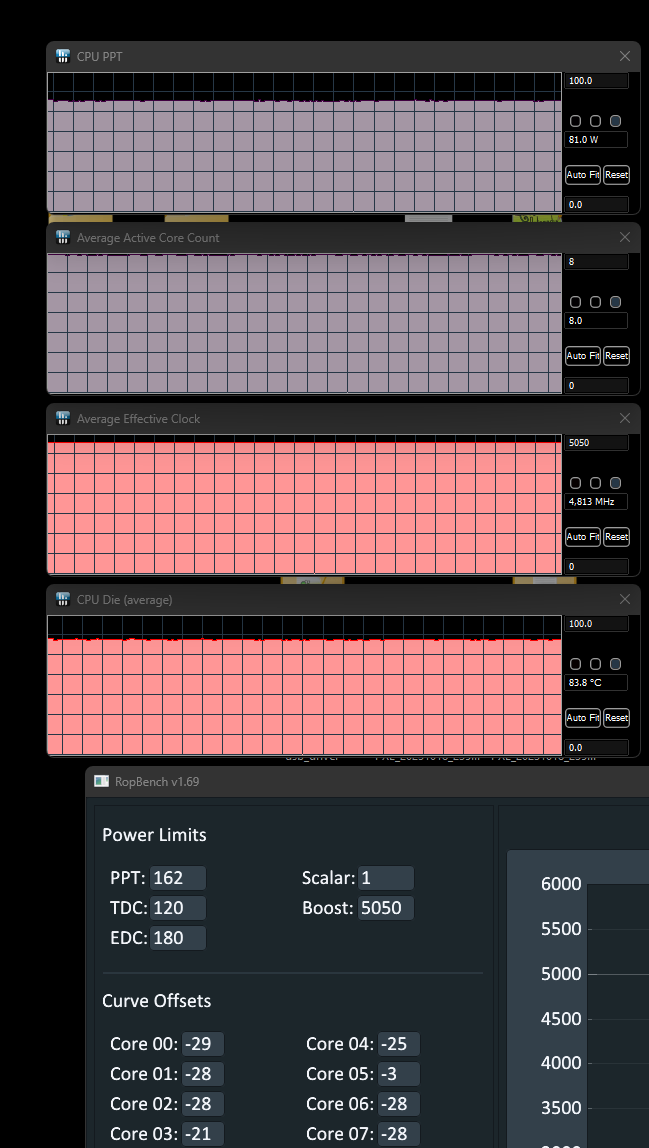Click the RopBench v1.69 title bar app icon
The image size is (649, 1148).
click(101, 781)
